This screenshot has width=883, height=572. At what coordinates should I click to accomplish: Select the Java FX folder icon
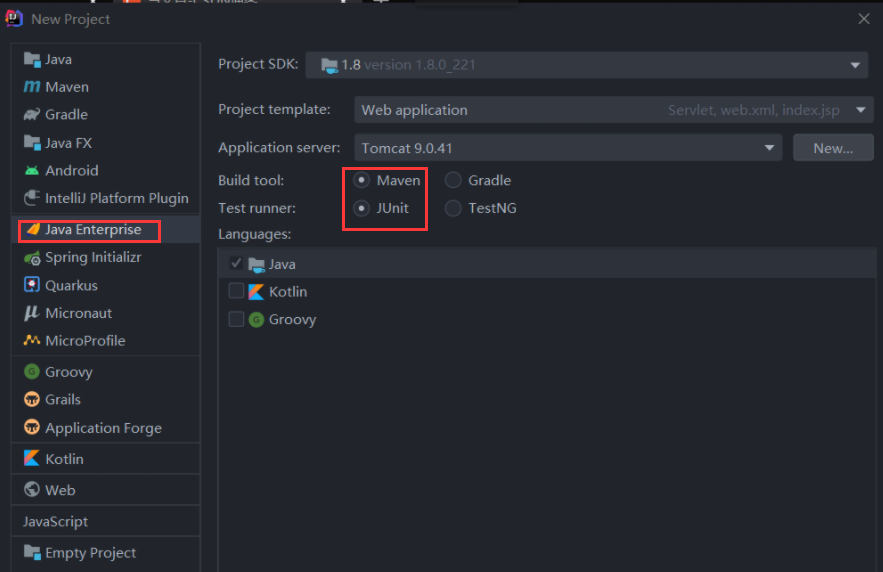[x=32, y=142]
